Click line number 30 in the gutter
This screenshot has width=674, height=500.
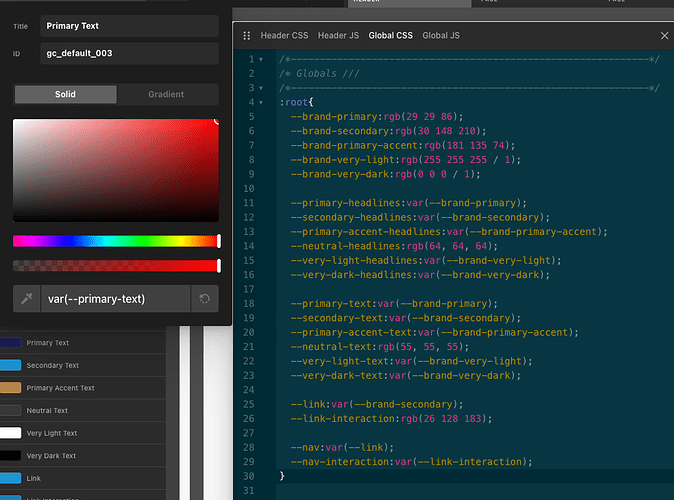[249, 476]
